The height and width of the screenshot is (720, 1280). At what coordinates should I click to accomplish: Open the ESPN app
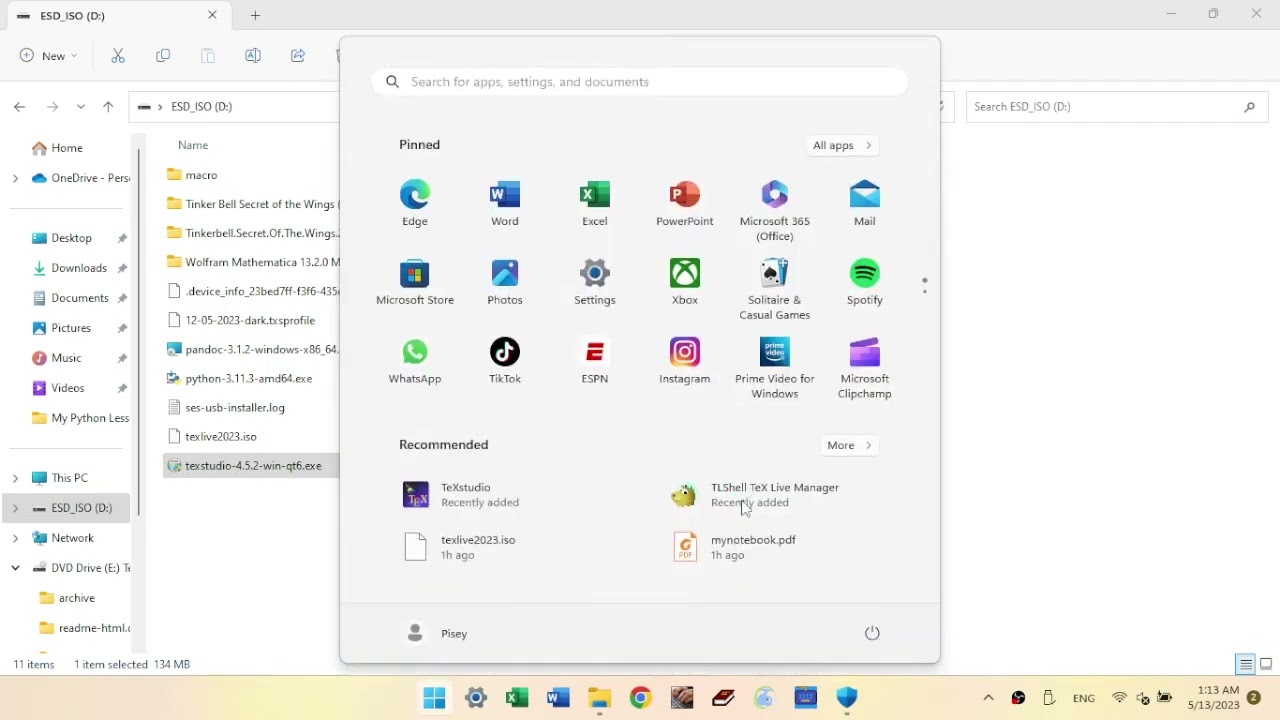tap(595, 361)
